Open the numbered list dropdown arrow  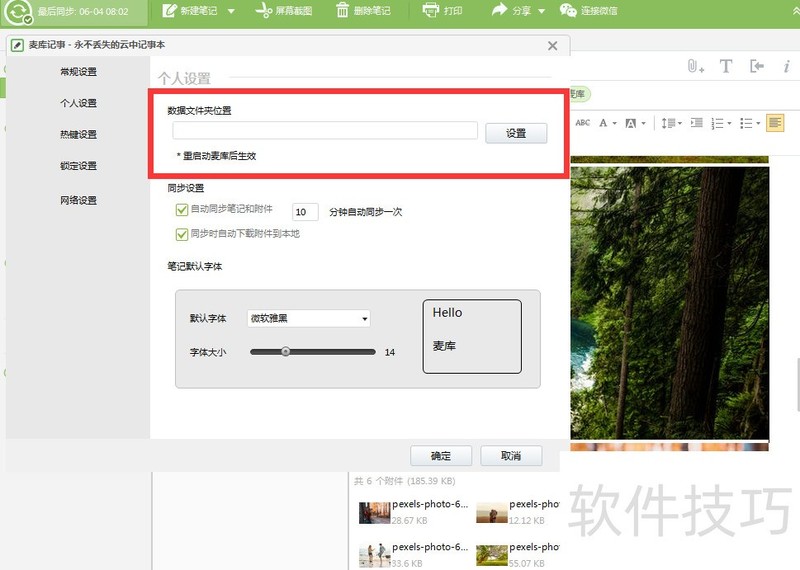tap(730, 123)
